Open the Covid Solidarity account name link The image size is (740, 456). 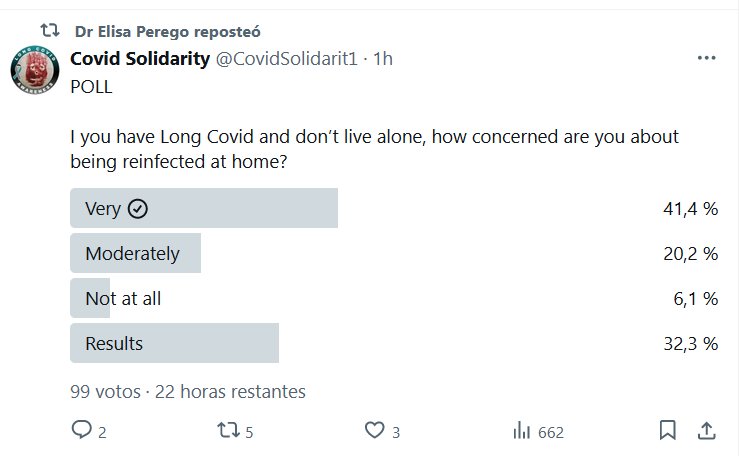tap(139, 59)
